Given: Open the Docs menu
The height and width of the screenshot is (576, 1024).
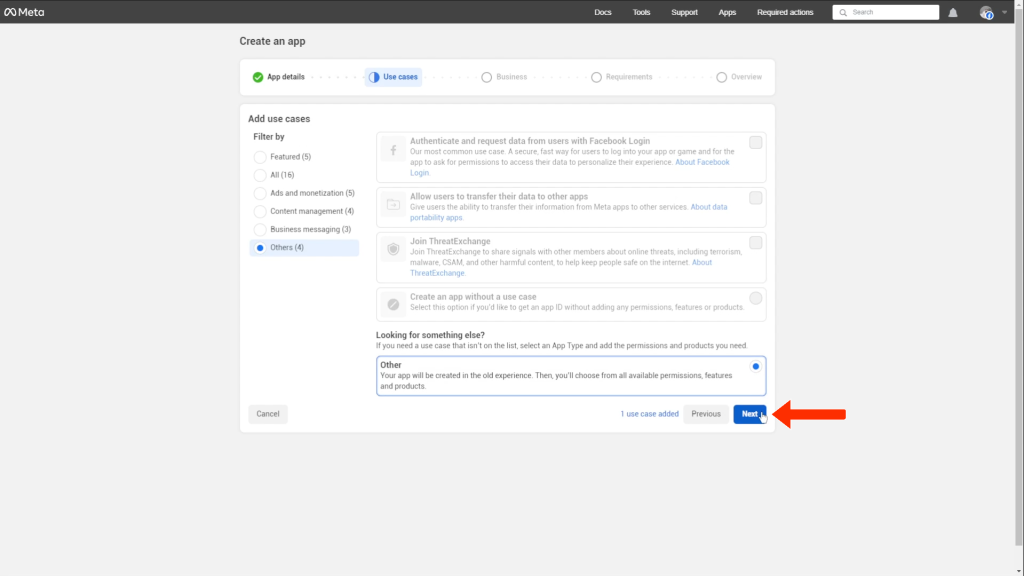Looking at the screenshot, I should 603,12.
